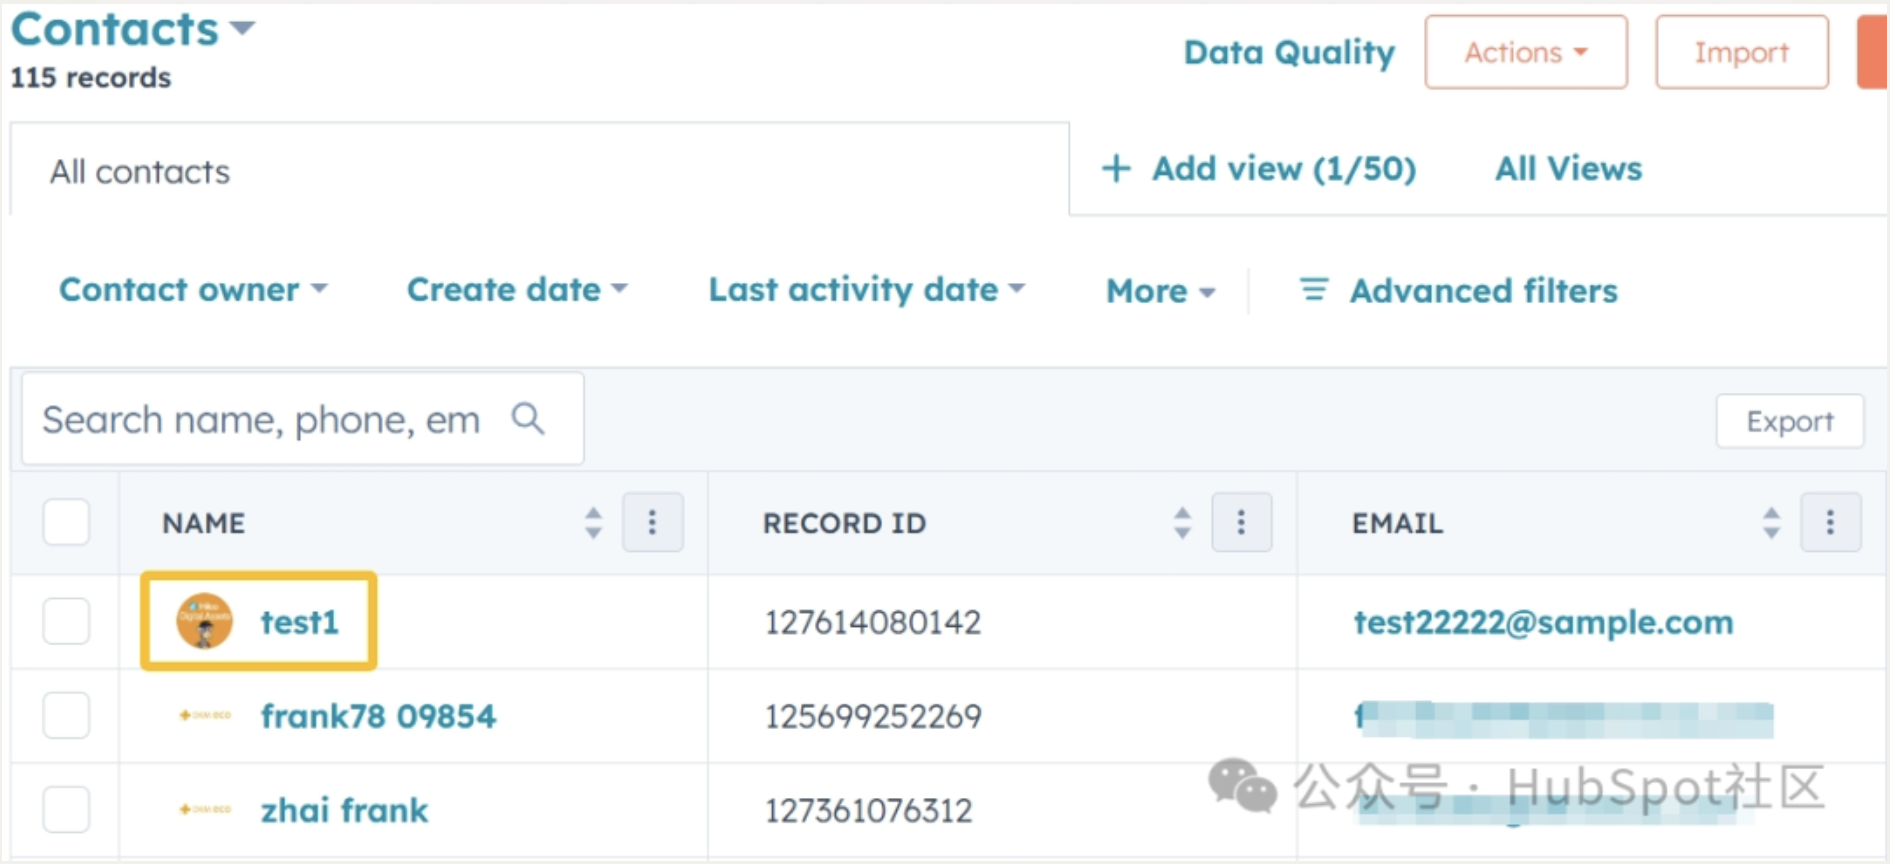Open RECORD ID column options menu
The image size is (1890, 864).
click(x=1241, y=522)
